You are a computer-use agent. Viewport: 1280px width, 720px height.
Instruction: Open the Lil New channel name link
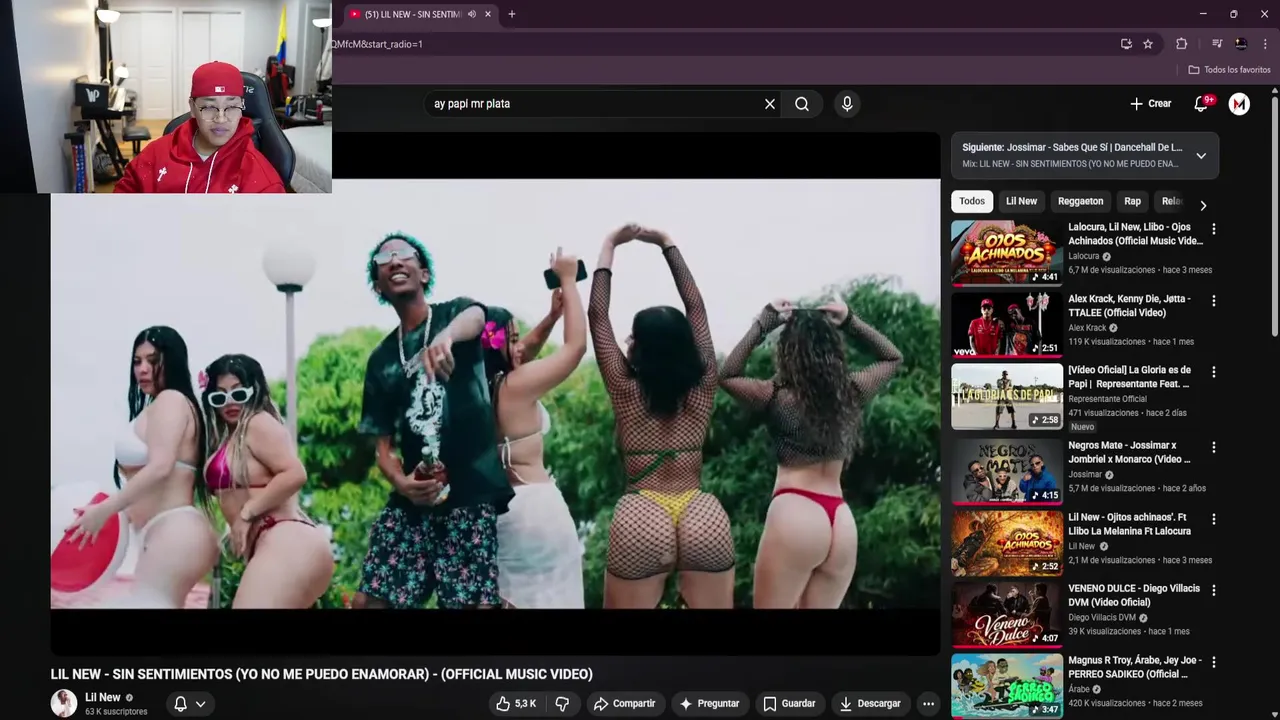click(103, 698)
